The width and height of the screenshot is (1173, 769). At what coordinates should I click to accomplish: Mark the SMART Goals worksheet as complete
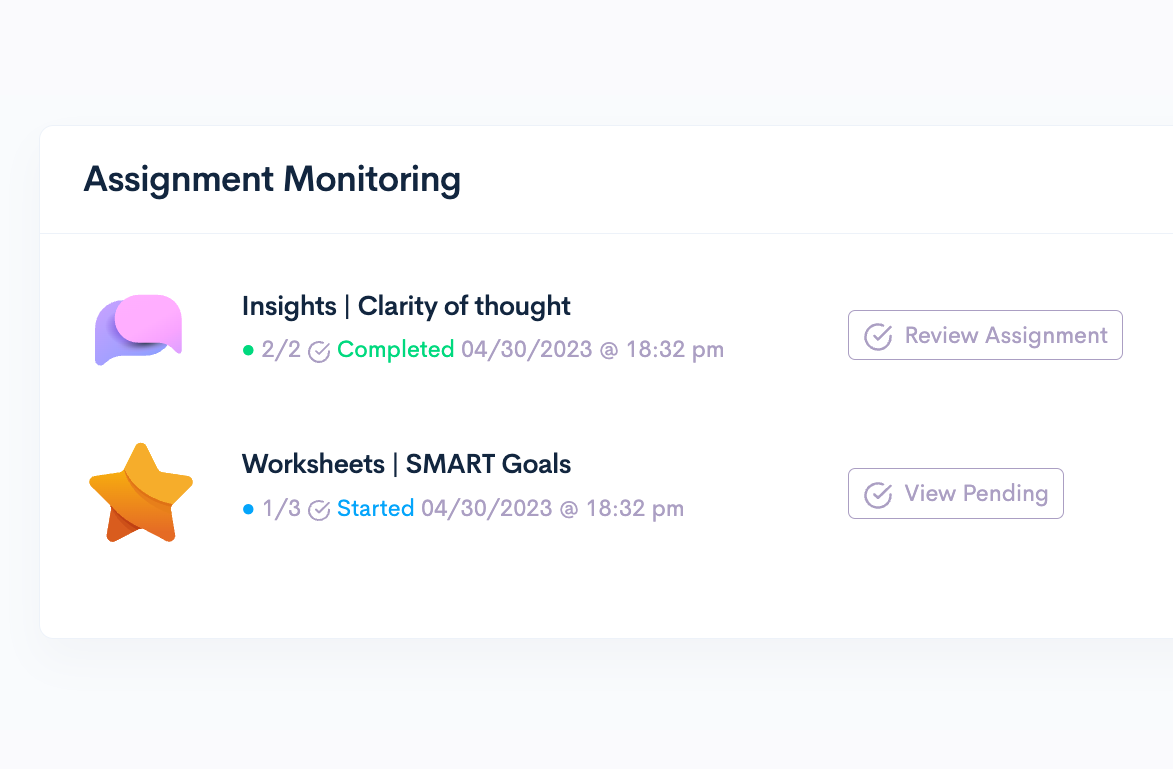(955, 493)
